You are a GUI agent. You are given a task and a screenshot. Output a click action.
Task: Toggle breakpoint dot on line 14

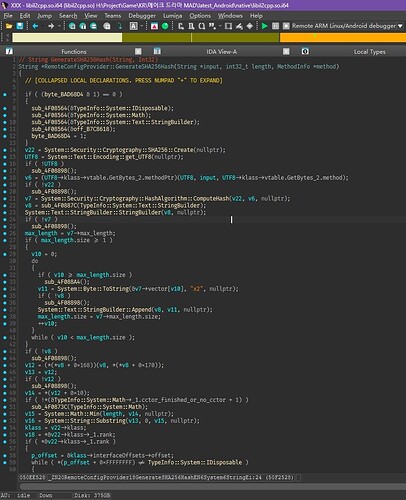pos(5,150)
